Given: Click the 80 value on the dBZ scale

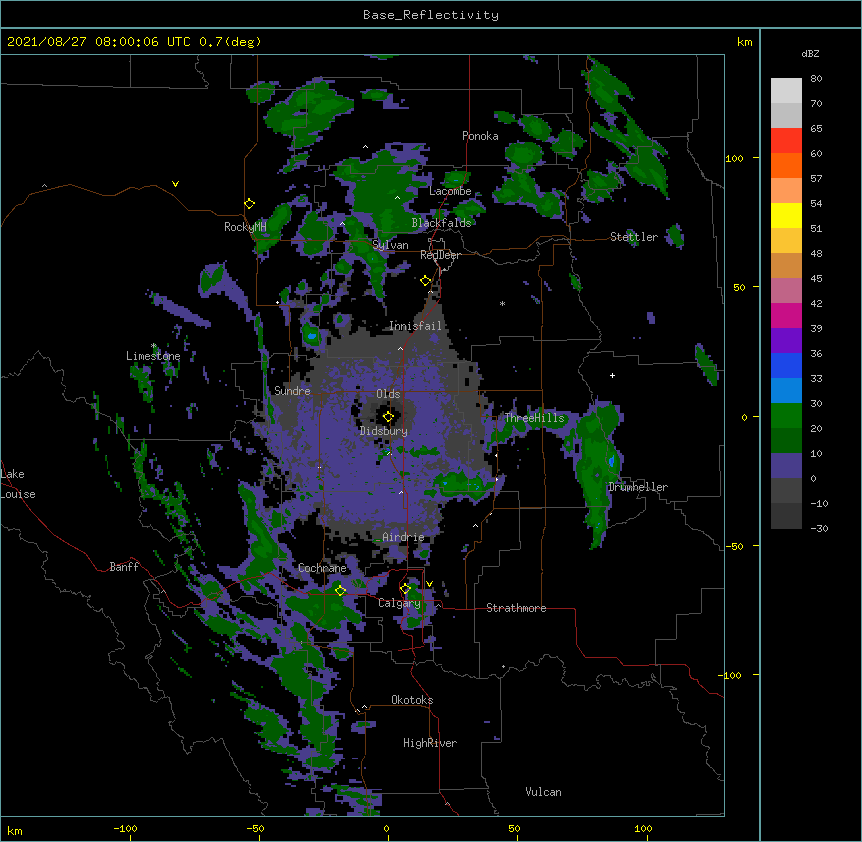Looking at the screenshot, I should click(816, 79).
